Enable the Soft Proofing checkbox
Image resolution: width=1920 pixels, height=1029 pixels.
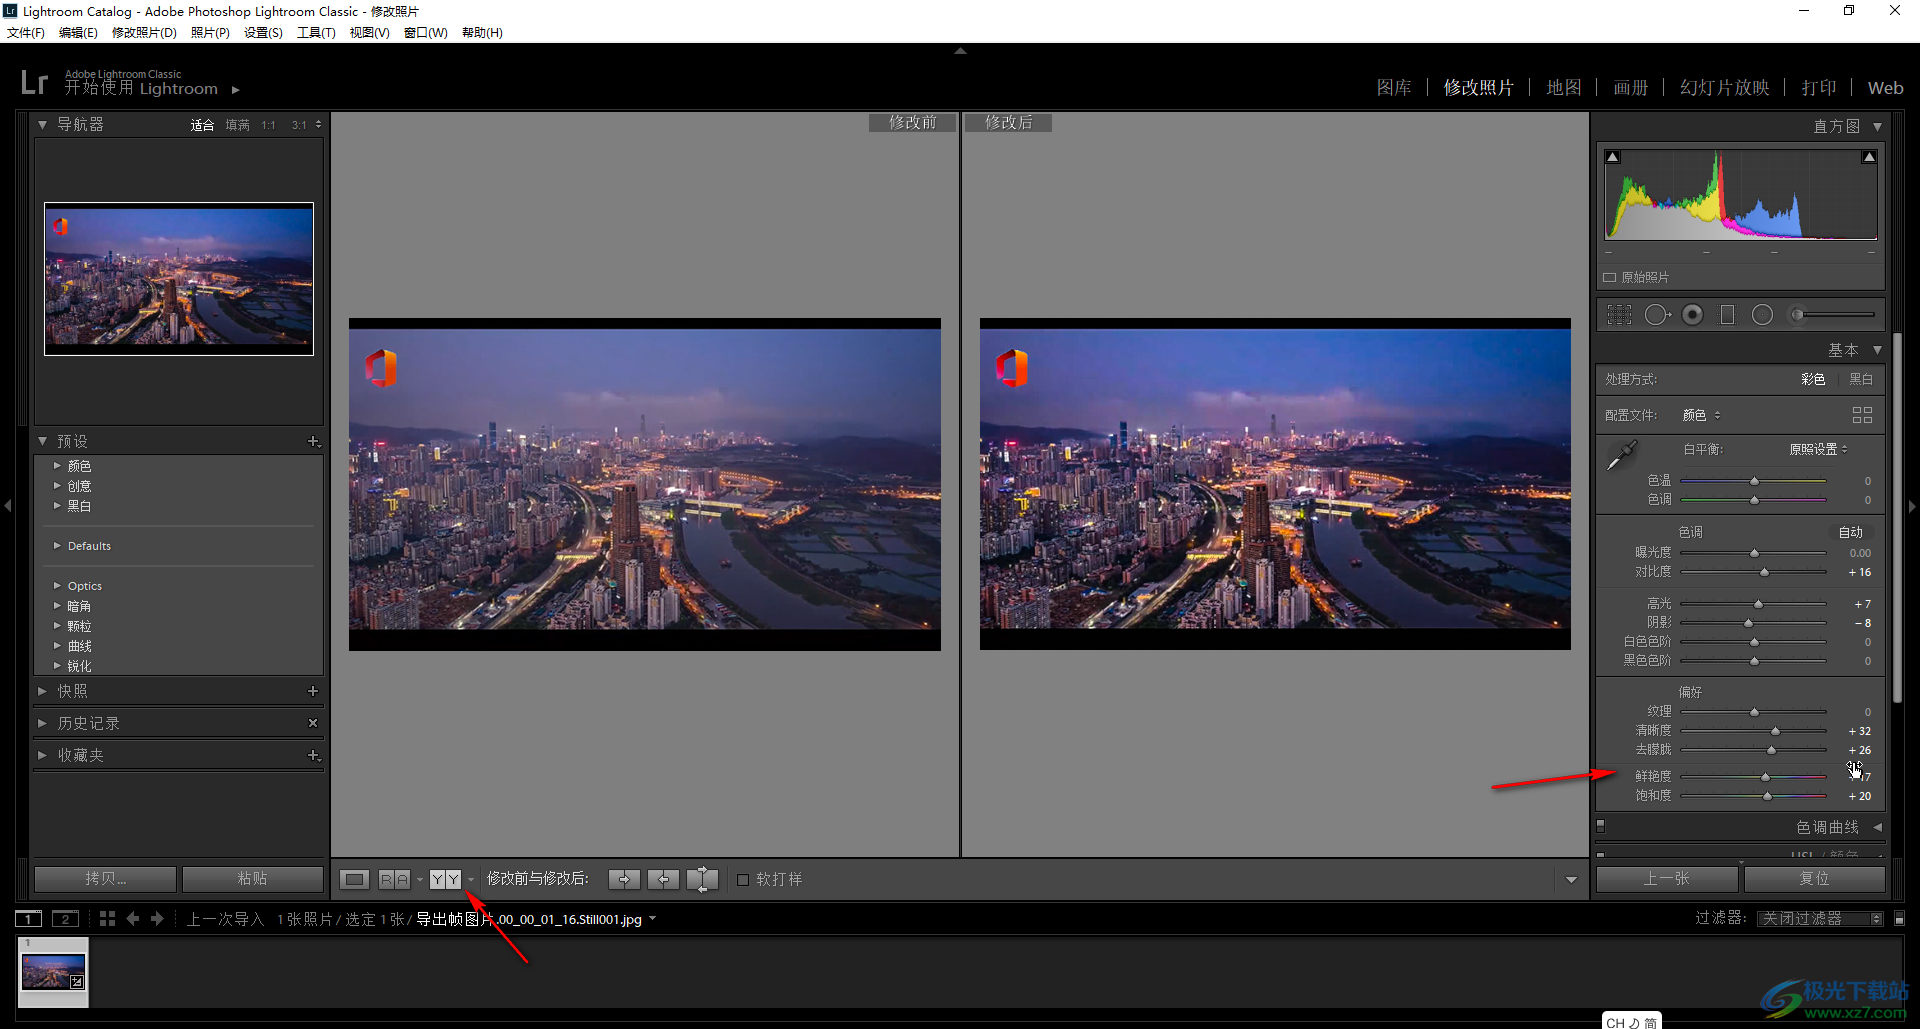(743, 879)
